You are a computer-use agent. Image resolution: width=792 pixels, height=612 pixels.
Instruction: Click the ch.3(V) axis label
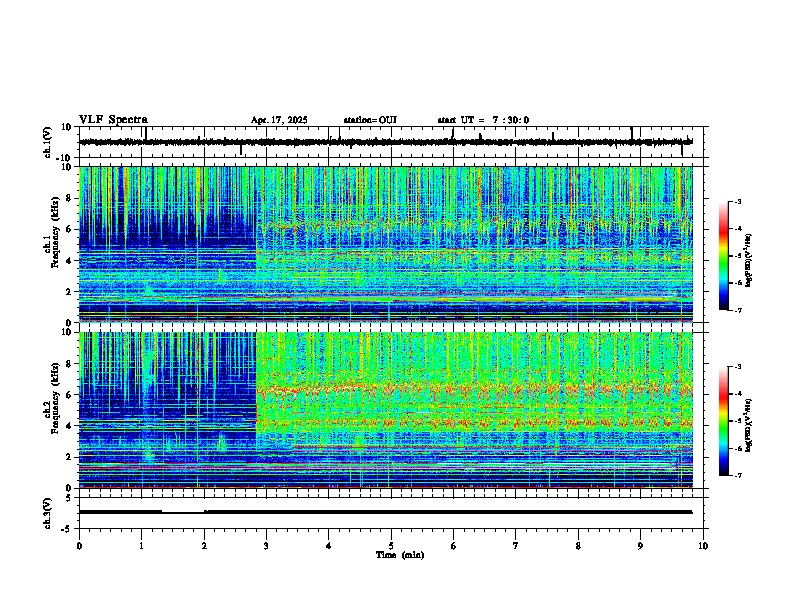coord(48,513)
